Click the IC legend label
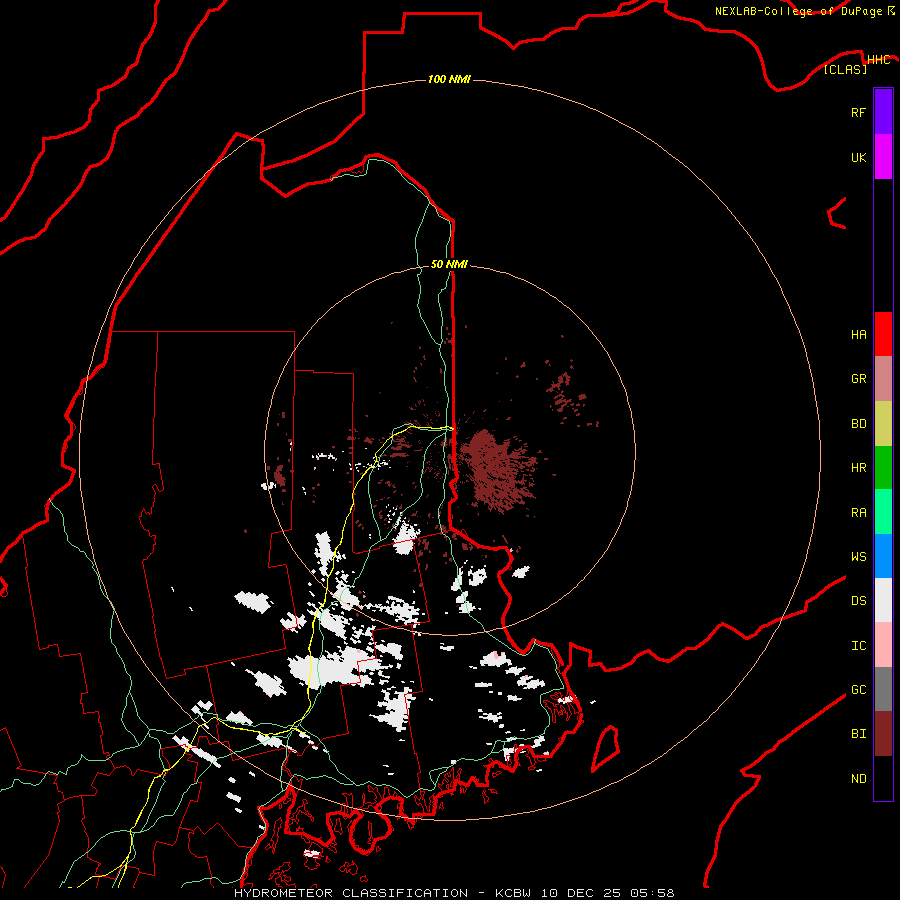Viewport: 900px width, 900px height. pos(858,645)
